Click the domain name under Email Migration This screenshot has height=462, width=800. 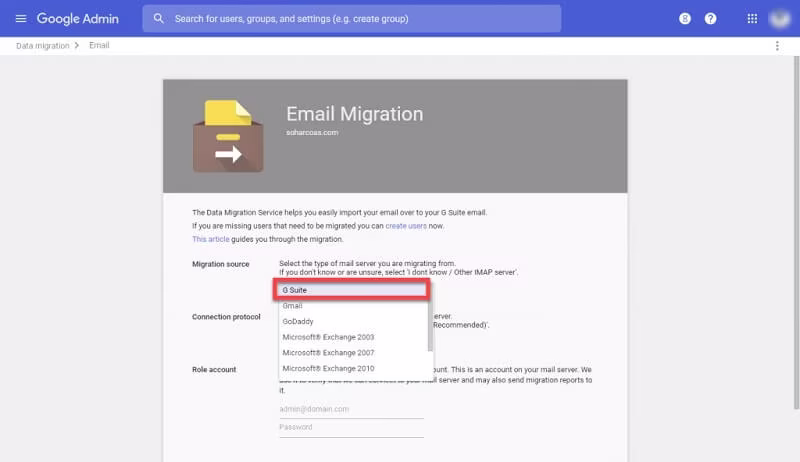tap(312, 133)
